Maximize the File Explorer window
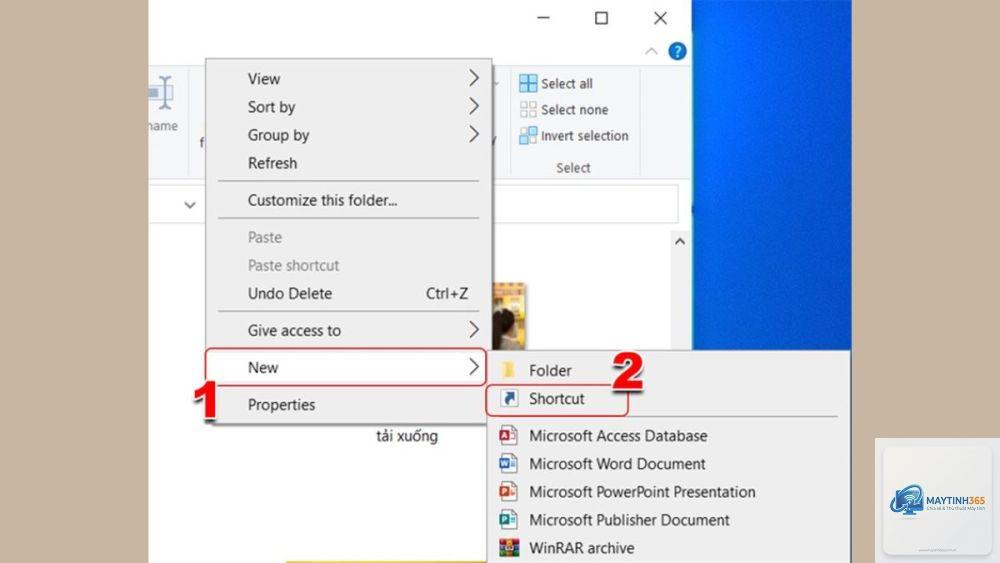This screenshot has width=1000, height=563. (x=601, y=18)
